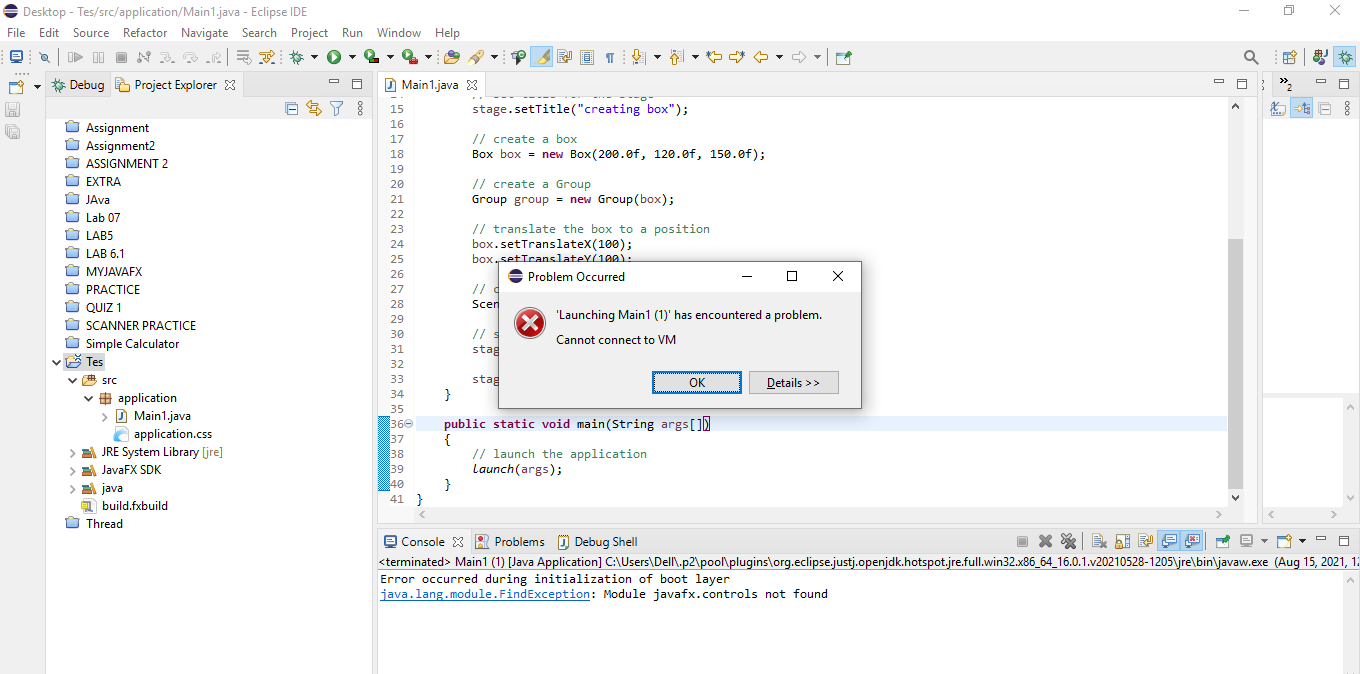The height and width of the screenshot is (674, 1360).
Task: Click Details >> button in dialog
Action: pos(793,383)
